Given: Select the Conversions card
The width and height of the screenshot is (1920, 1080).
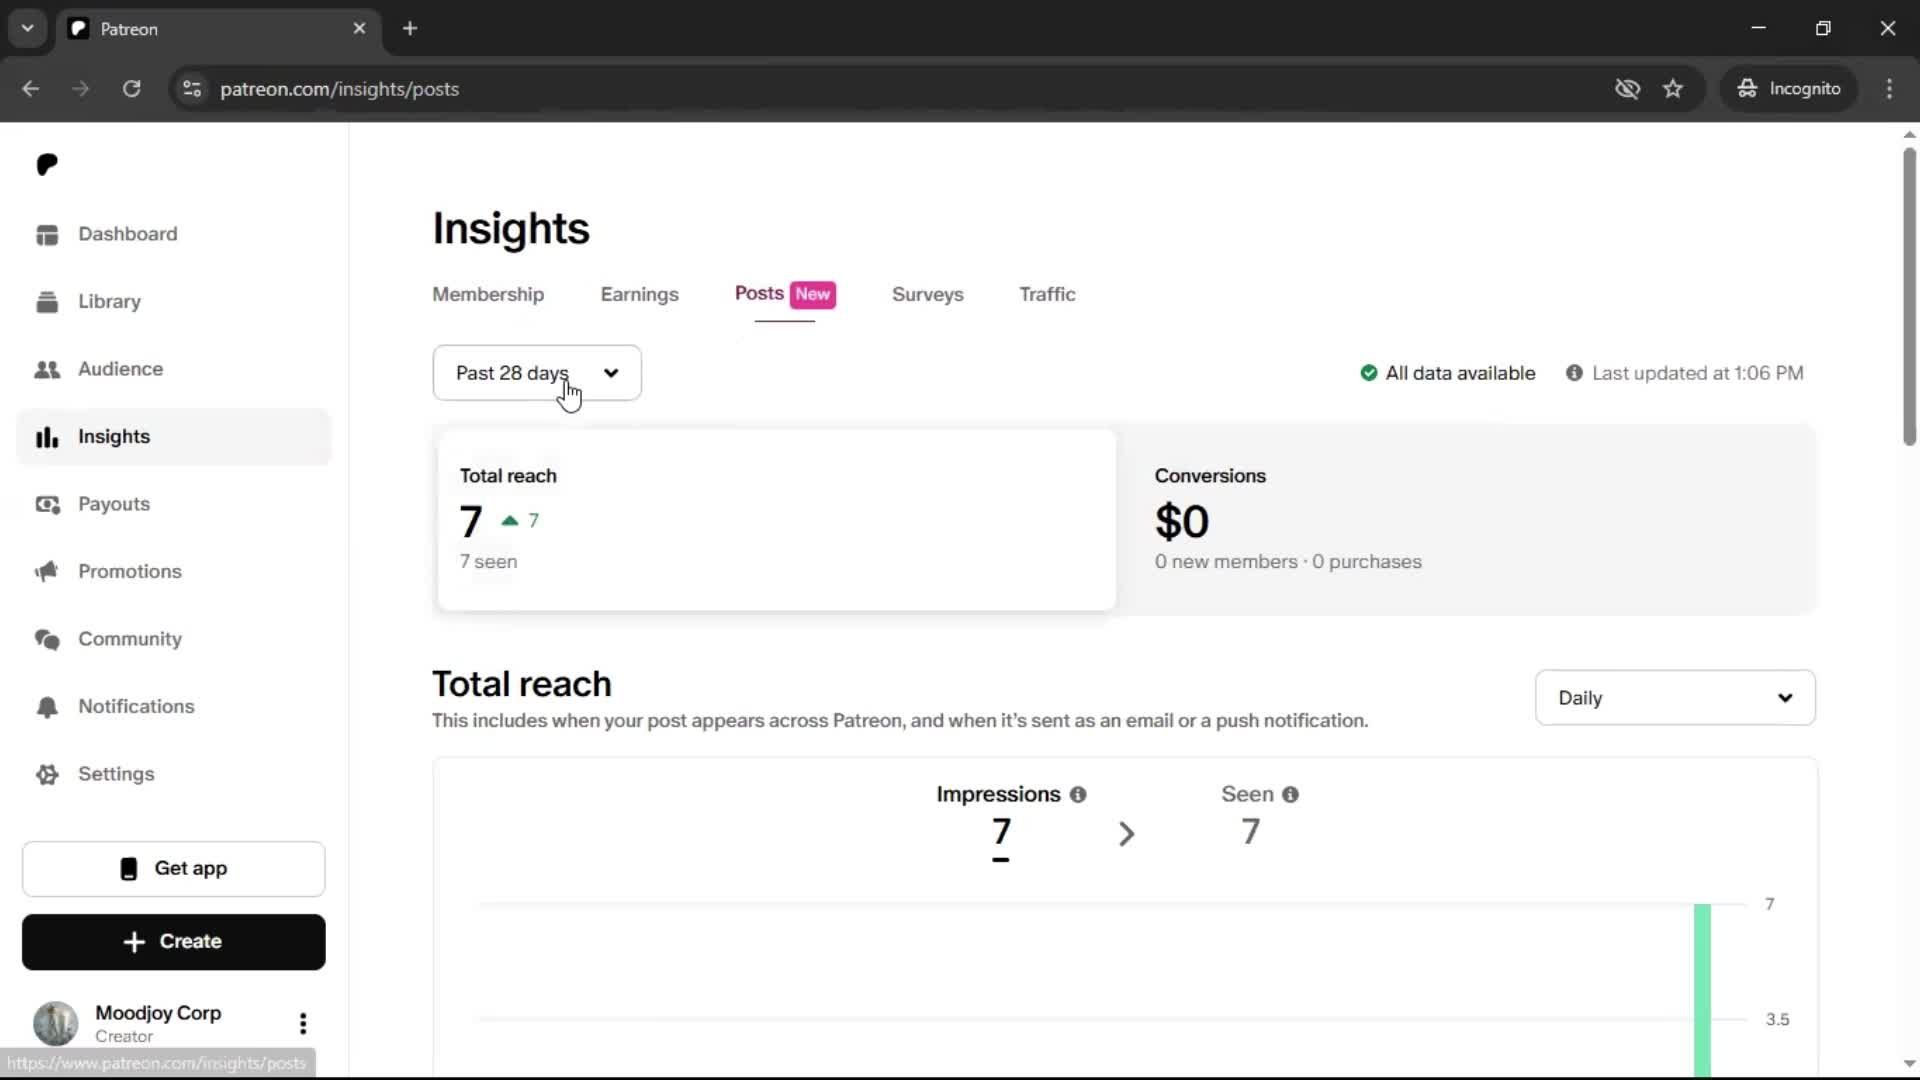Looking at the screenshot, I should point(1466,520).
